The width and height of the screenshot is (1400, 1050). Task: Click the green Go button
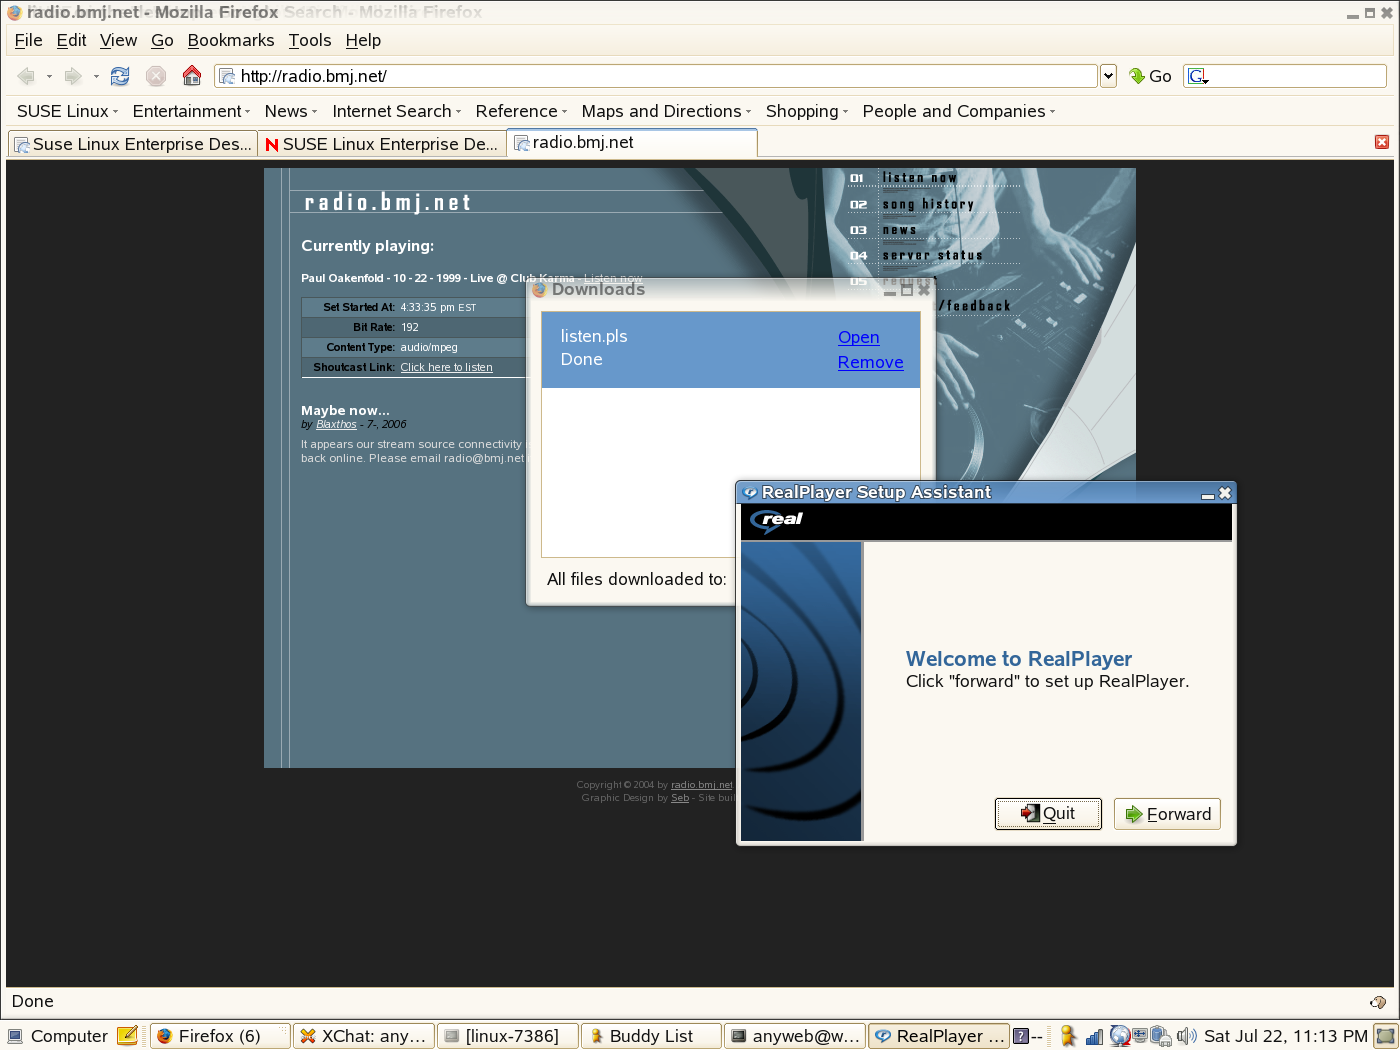coord(1150,76)
